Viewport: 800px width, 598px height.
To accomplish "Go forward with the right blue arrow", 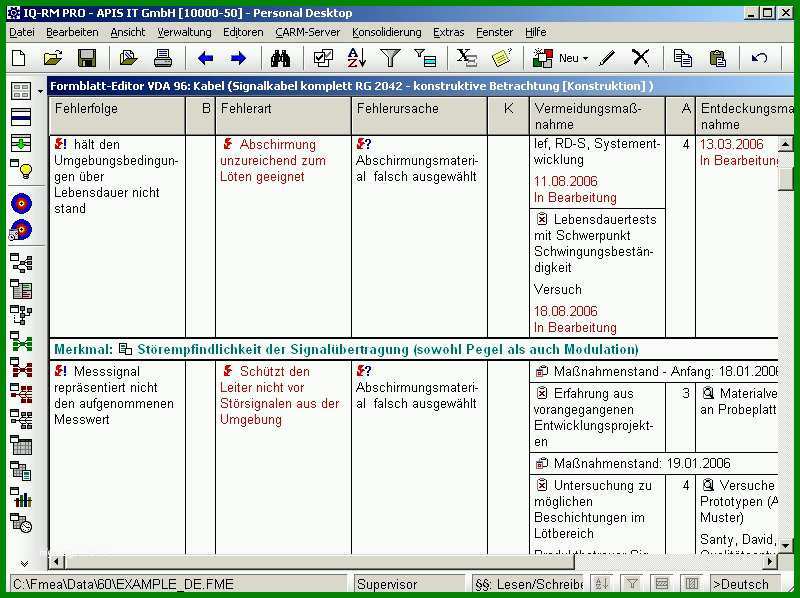I will pos(238,58).
